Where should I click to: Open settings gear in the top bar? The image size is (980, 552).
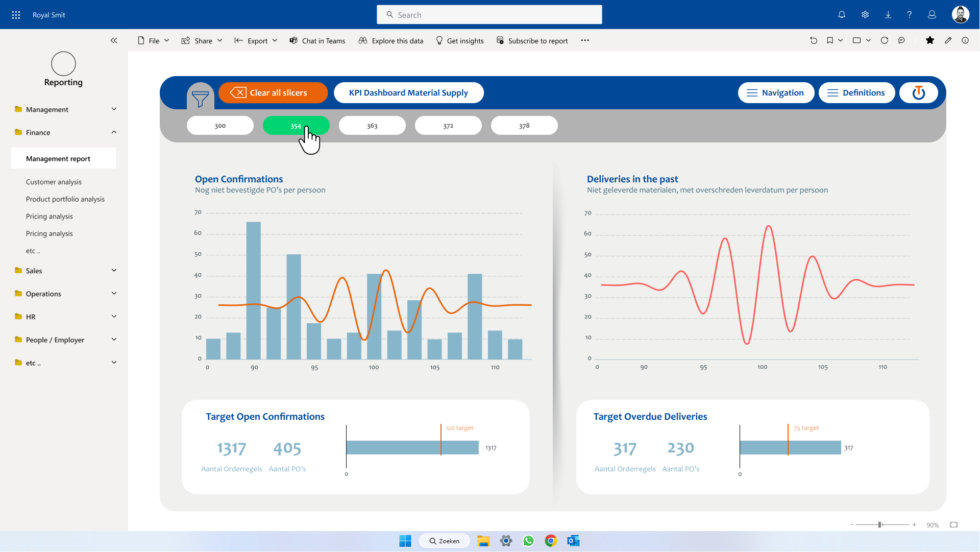click(865, 15)
